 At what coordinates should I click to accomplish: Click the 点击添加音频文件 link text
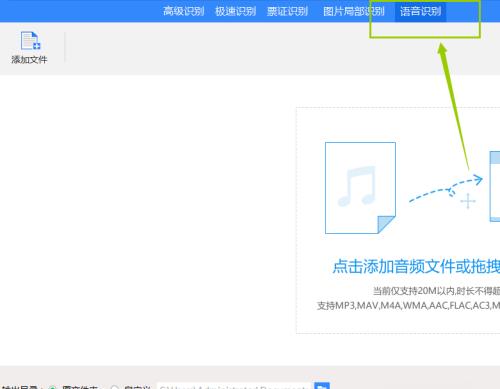pyautogui.click(x=416, y=266)
